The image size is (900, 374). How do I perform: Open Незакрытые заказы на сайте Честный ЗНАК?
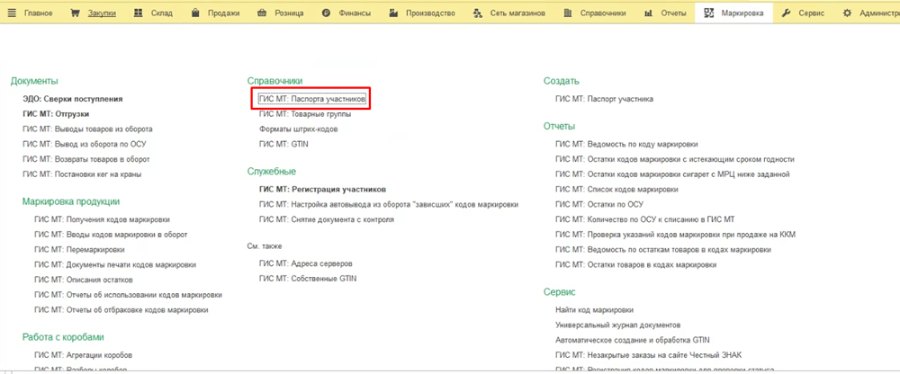pos(649,355)
